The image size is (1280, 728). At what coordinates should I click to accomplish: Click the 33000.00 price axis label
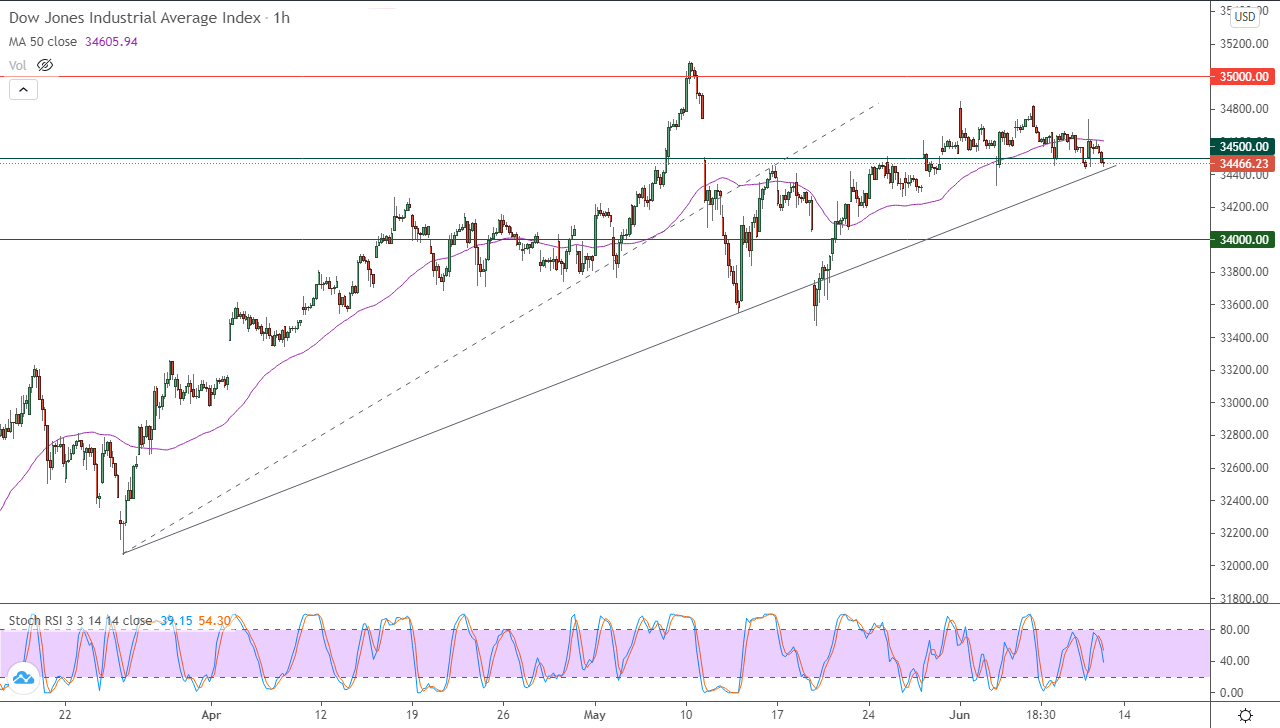click(x=1245, y=403)
